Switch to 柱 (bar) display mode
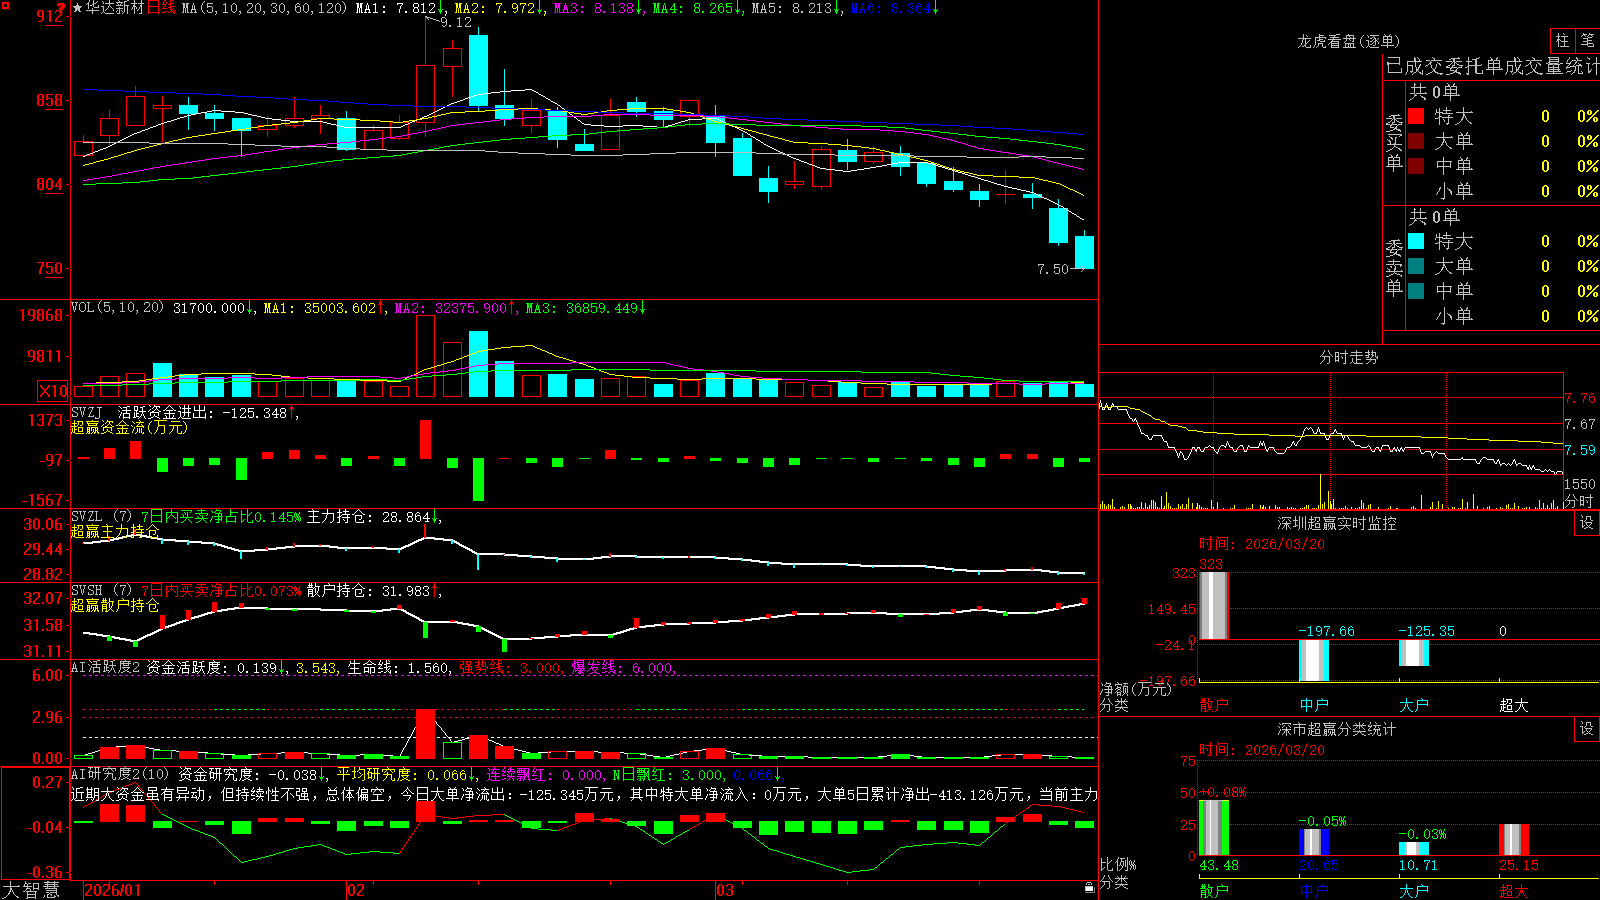1600x900 pixels. (1562, 40)
